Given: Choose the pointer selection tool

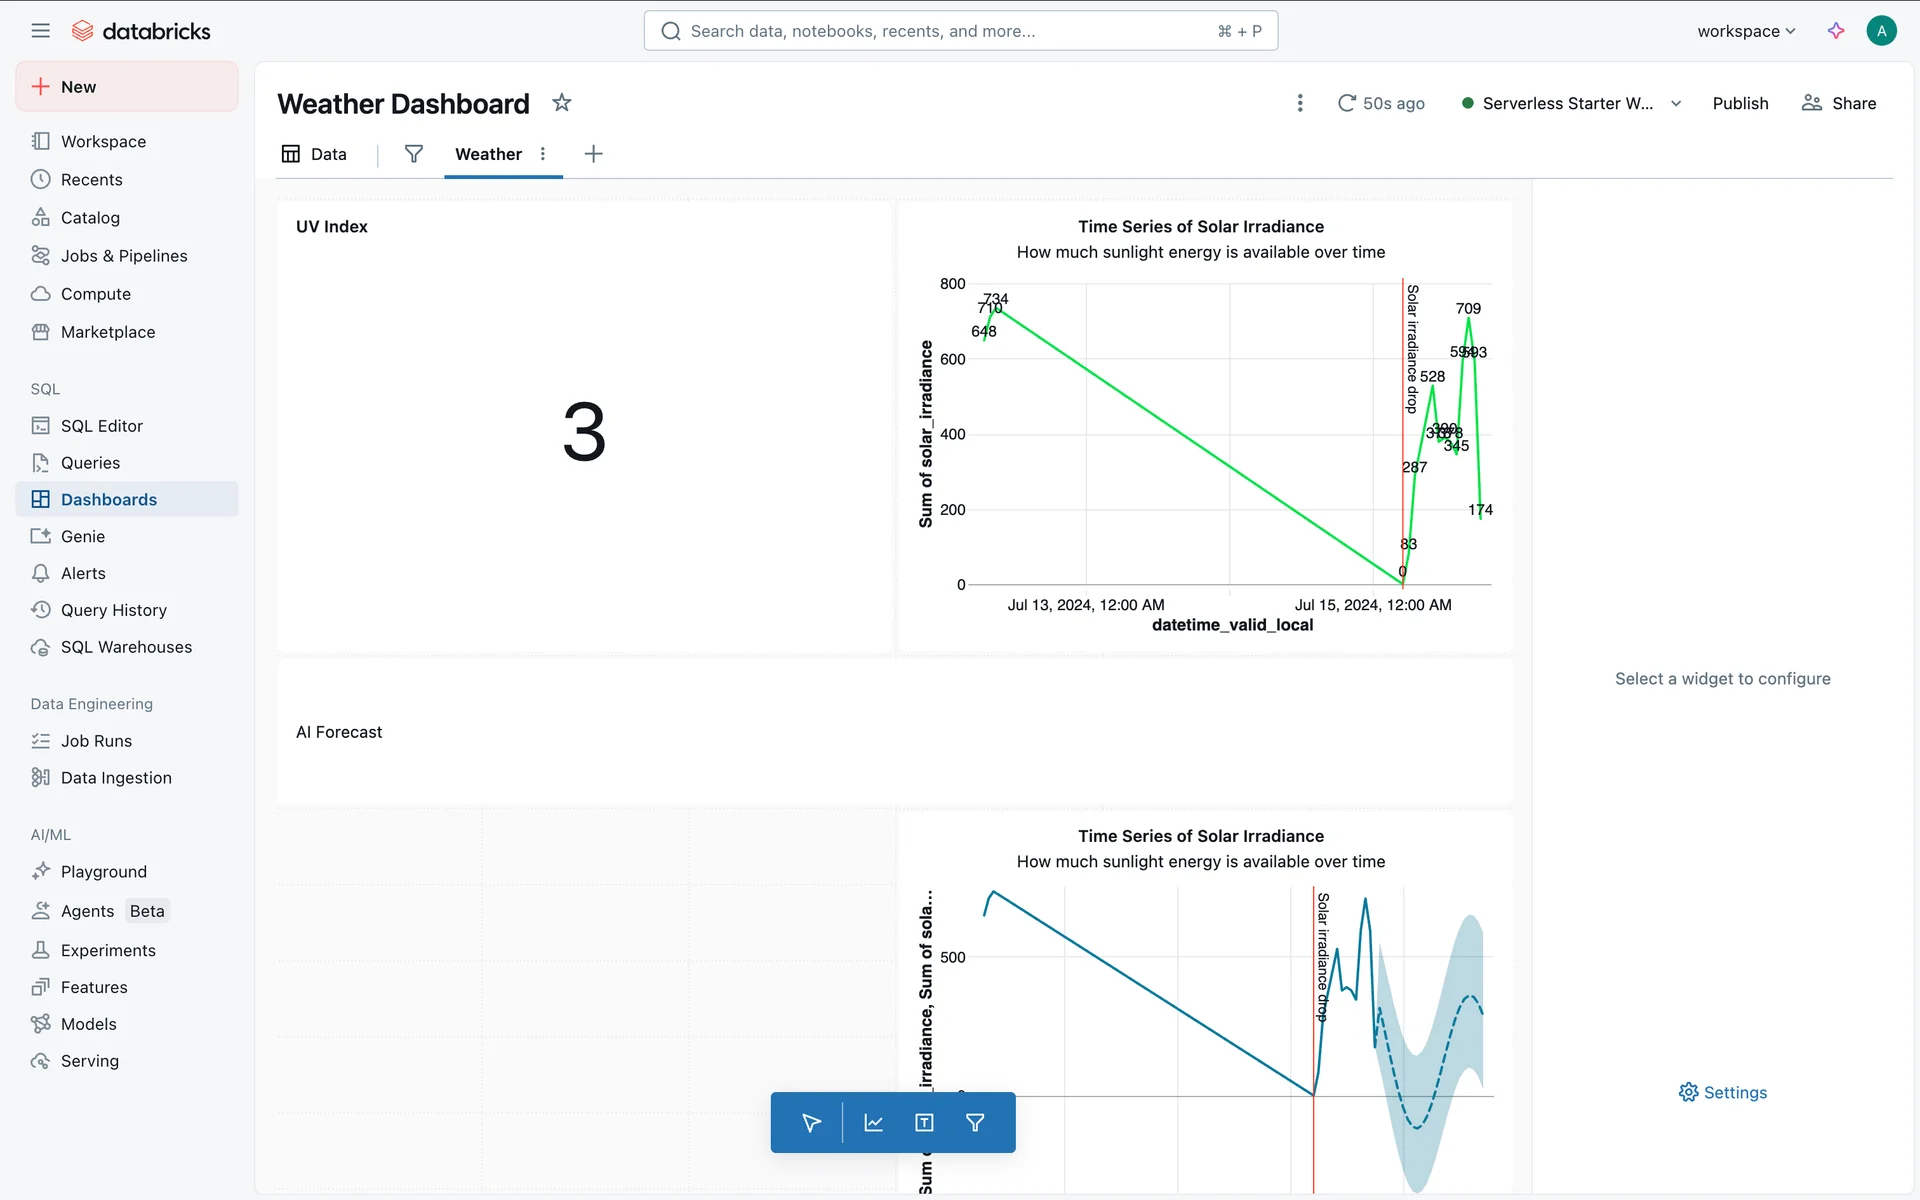Looking at the screenshot, I should (811, 1123).
